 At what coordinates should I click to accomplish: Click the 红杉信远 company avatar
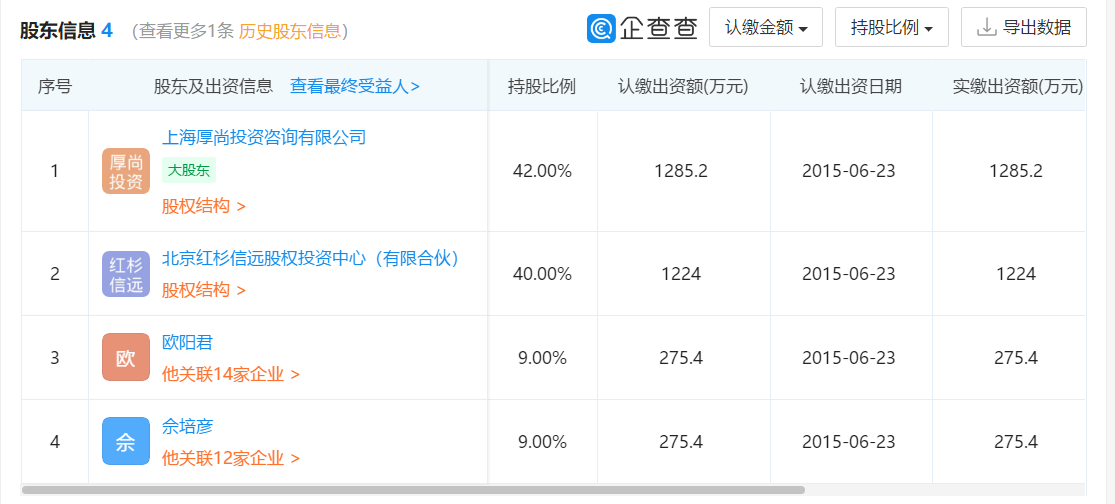coord(126,274)
